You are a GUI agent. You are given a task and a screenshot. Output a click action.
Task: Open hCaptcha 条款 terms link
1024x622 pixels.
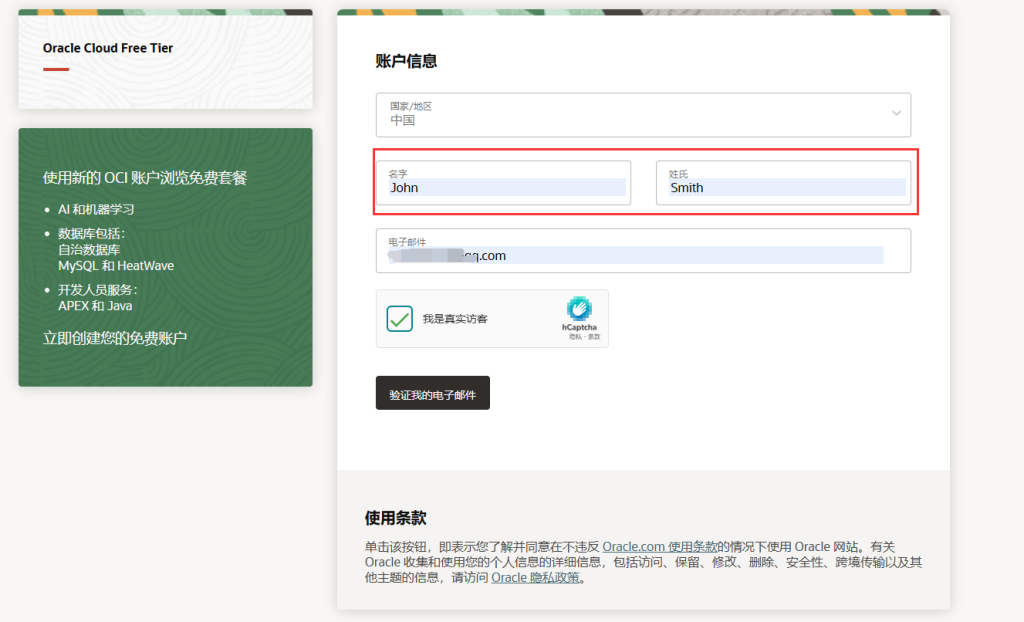coord(592,337)
